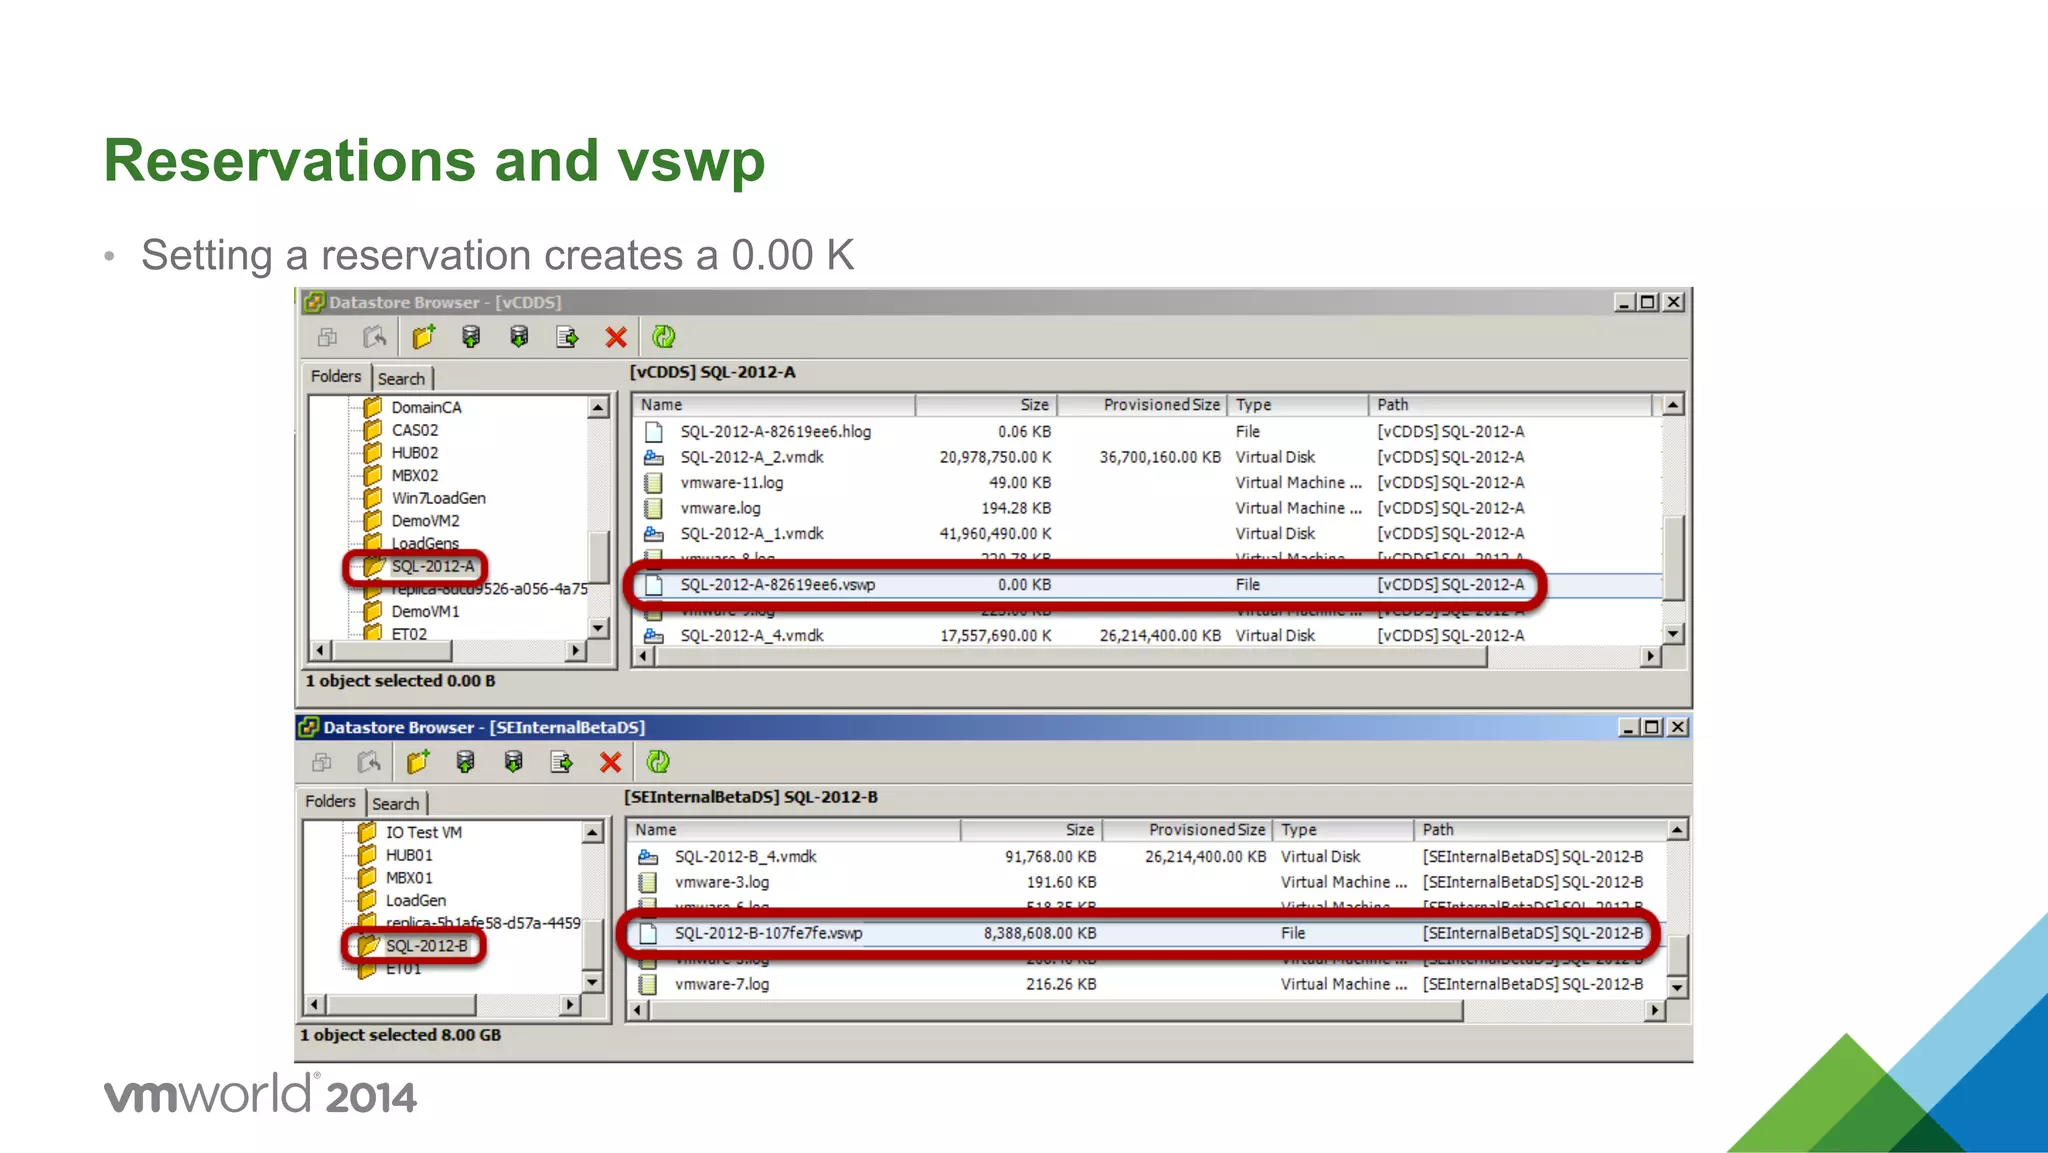Refresh the SEInternalBetaDS datastore browser

click(x=658, y=762)
